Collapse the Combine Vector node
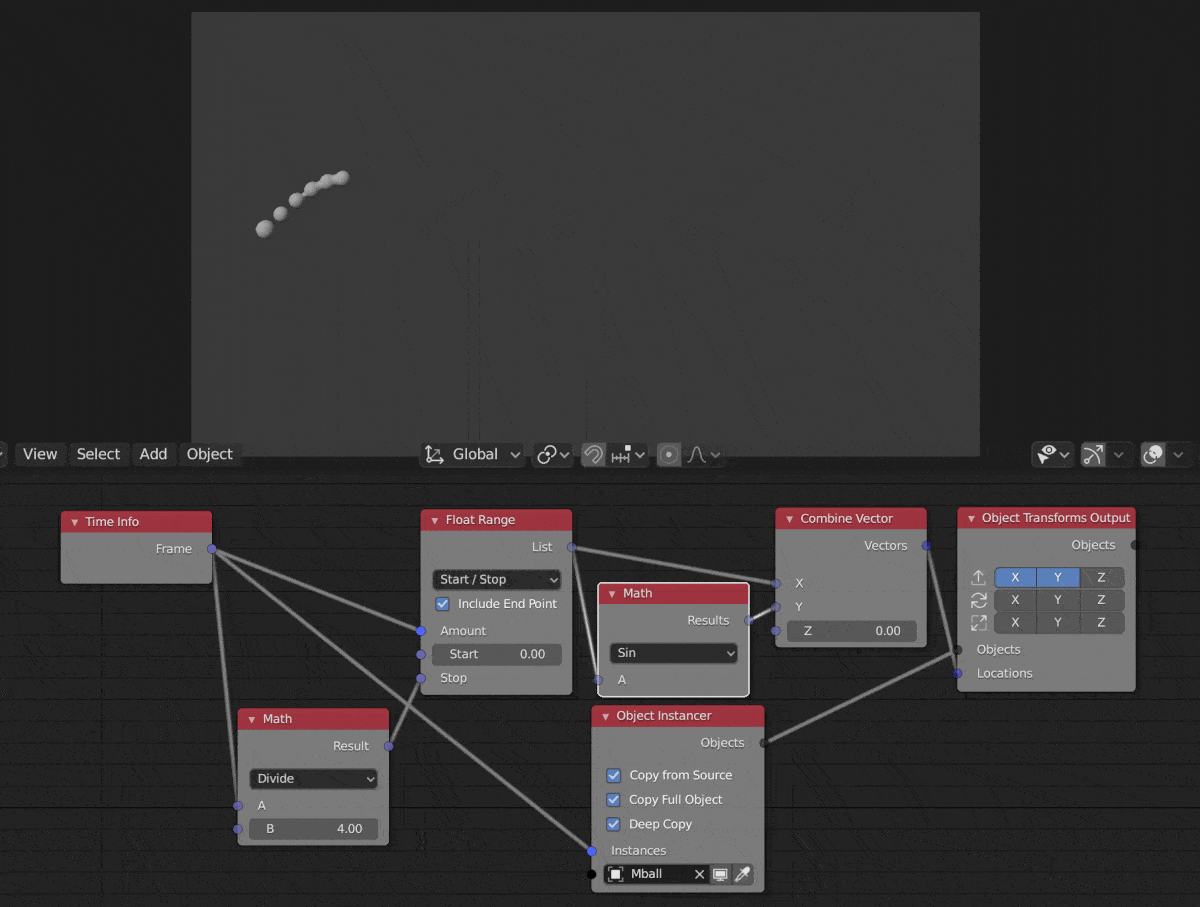The width and height of the screenshot is (1200, 907). tap(789, 519)
